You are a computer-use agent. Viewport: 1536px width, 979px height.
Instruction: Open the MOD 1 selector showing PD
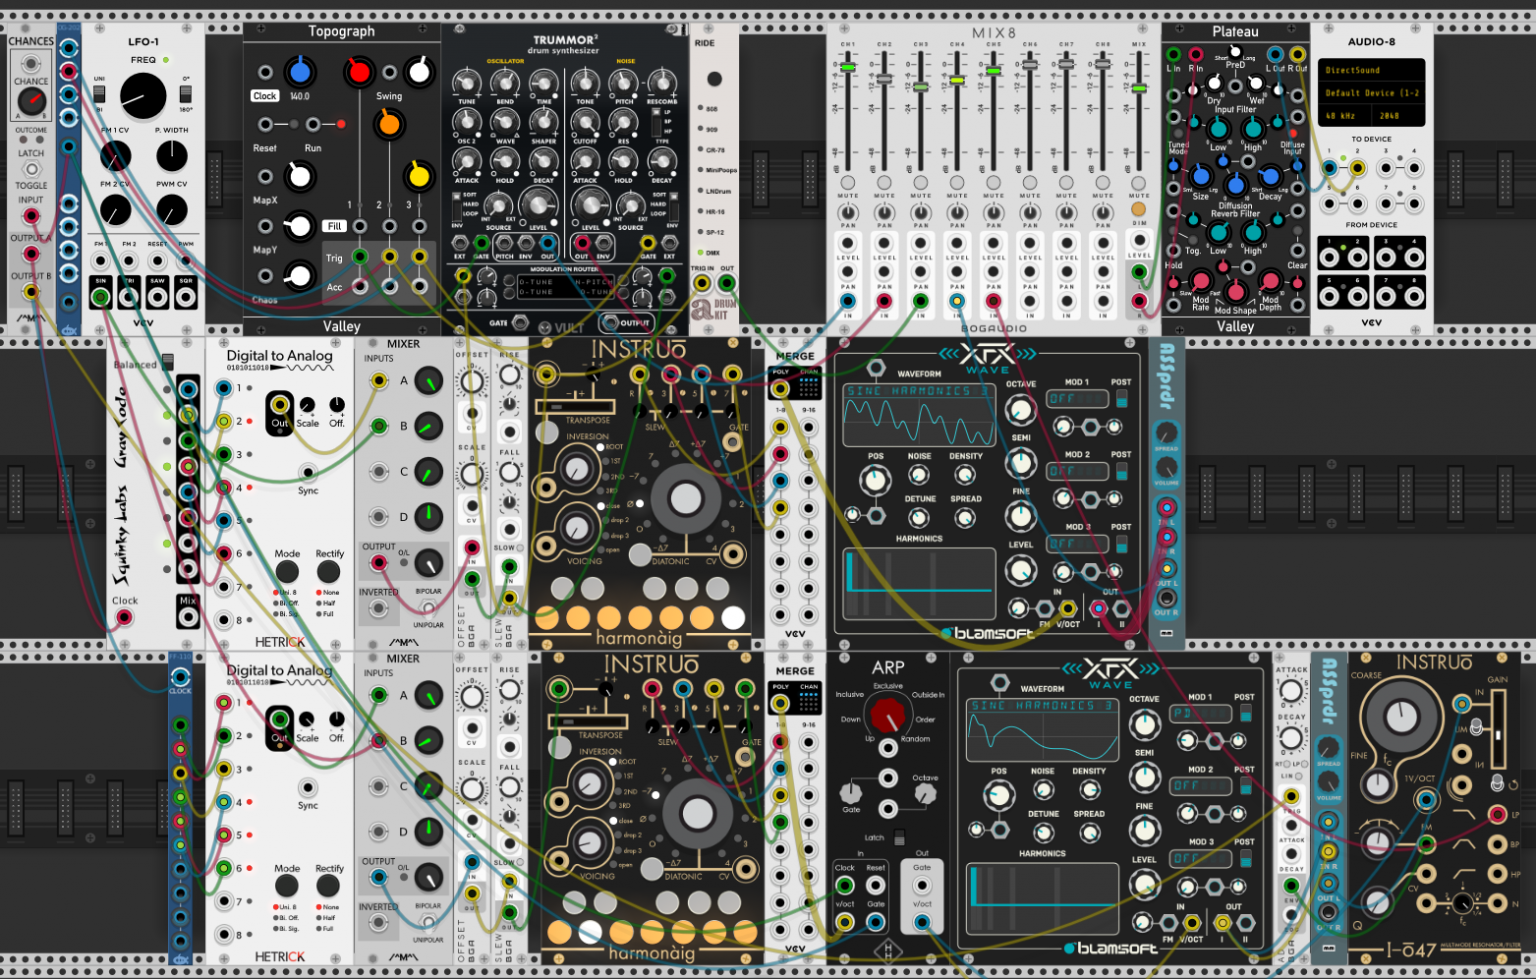coord(1200,713)
